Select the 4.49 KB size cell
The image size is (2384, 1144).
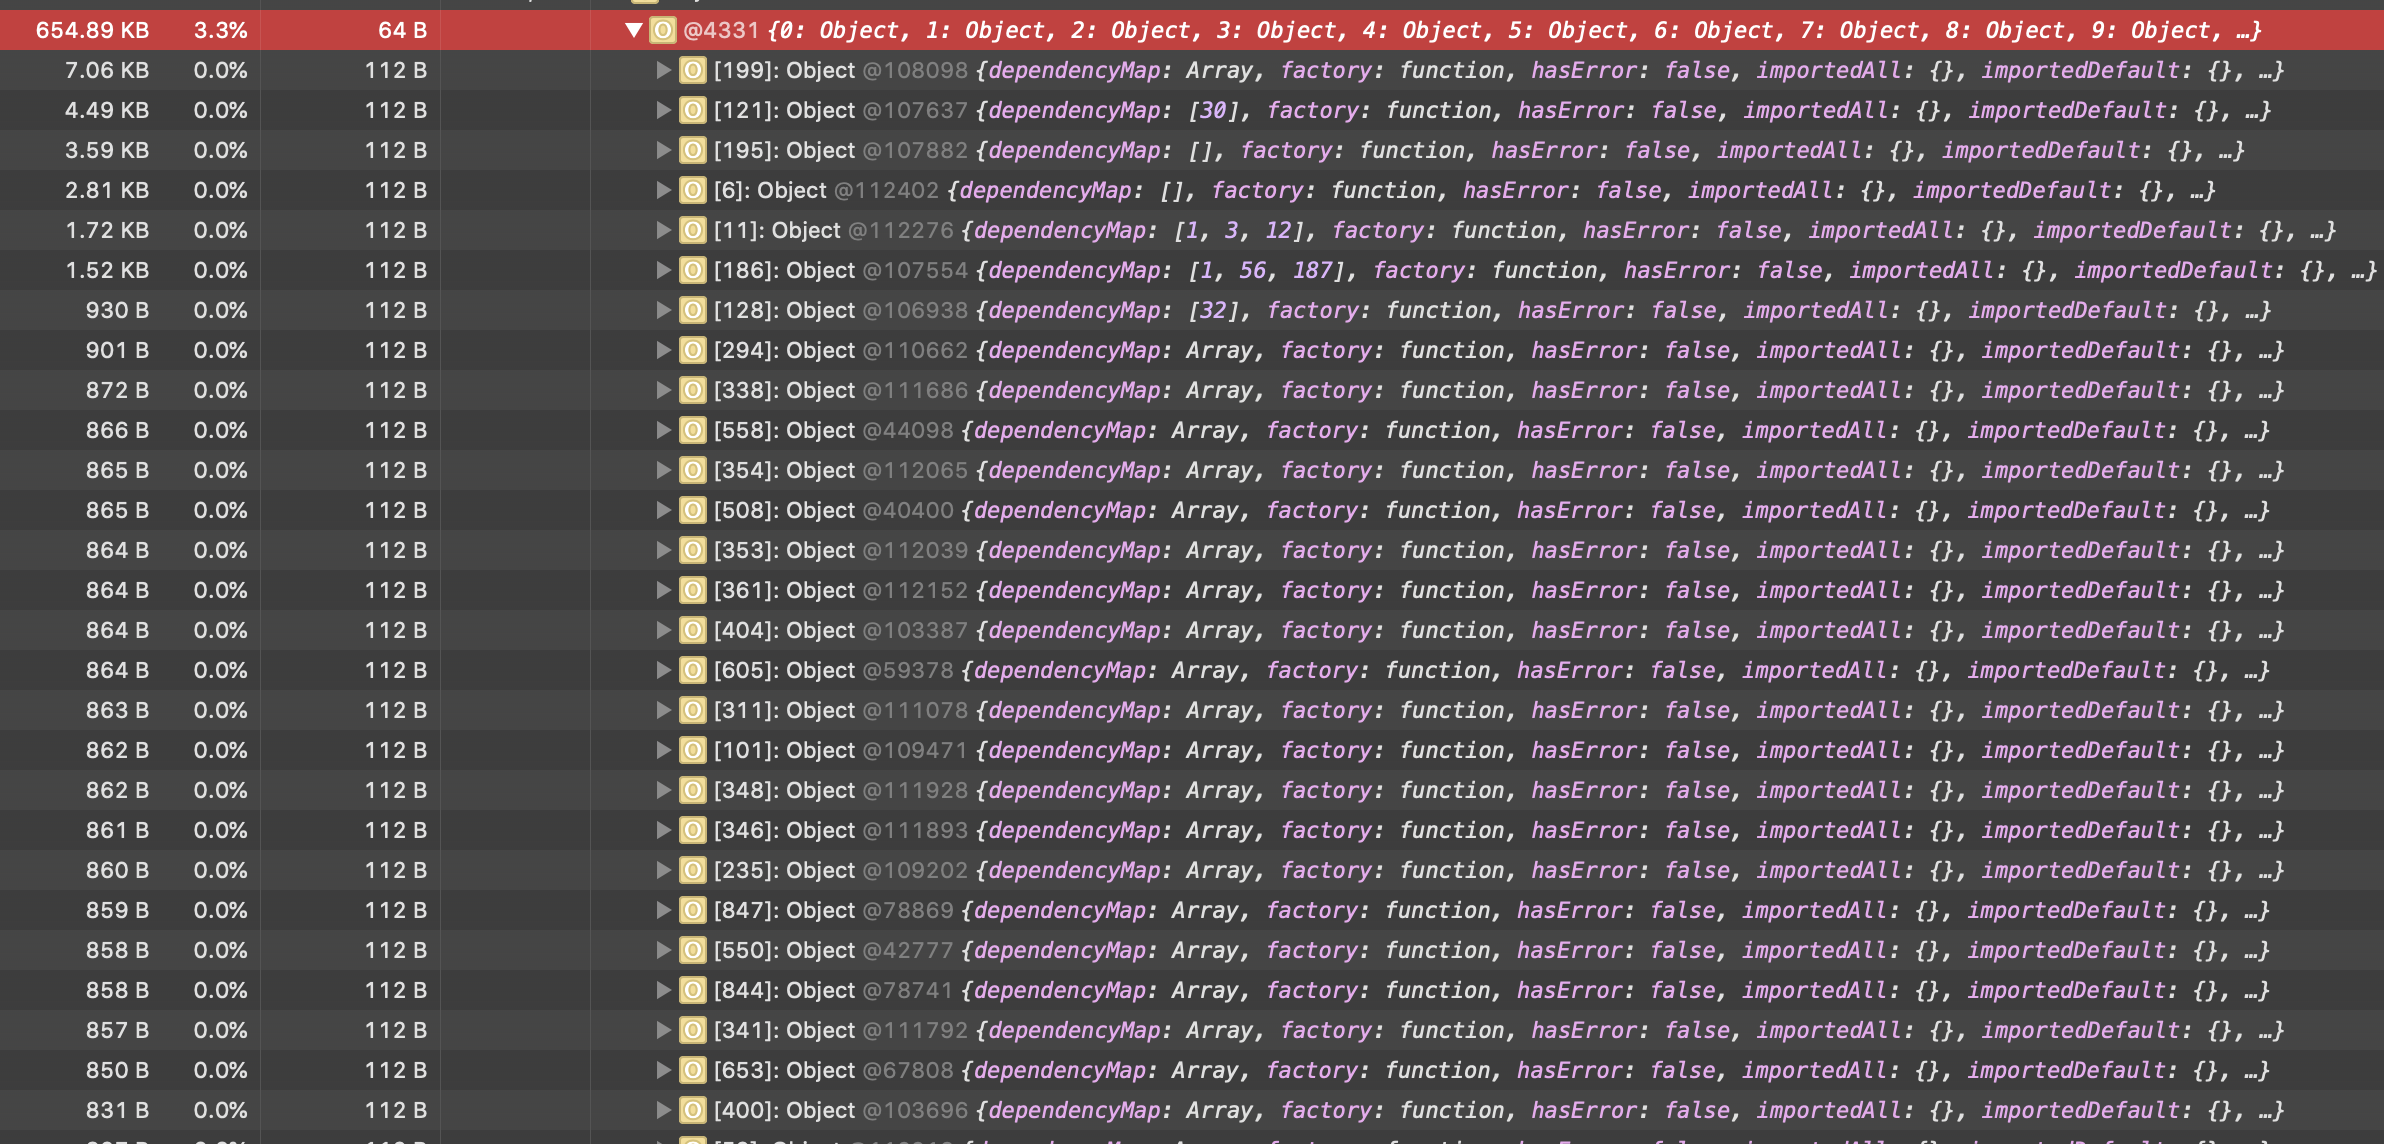(x=107, y=110)
